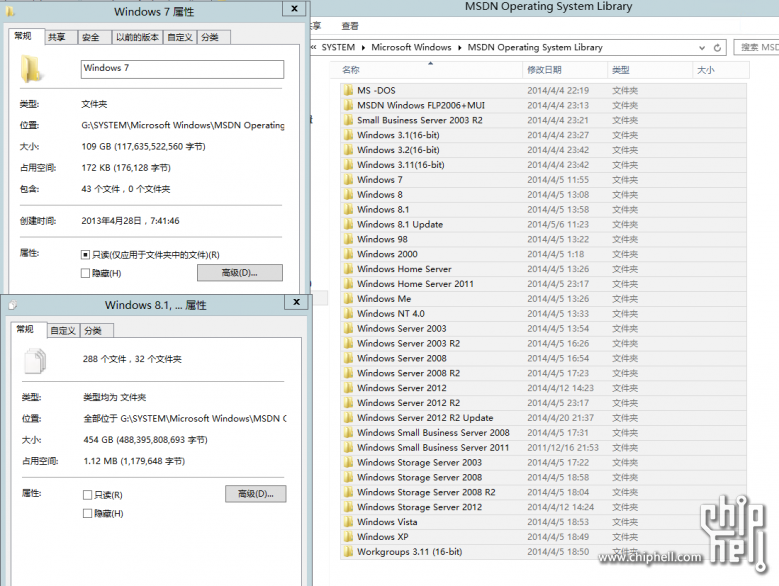Focus the Explorer search box
The image size is (779, 586).
coord(756,48)
